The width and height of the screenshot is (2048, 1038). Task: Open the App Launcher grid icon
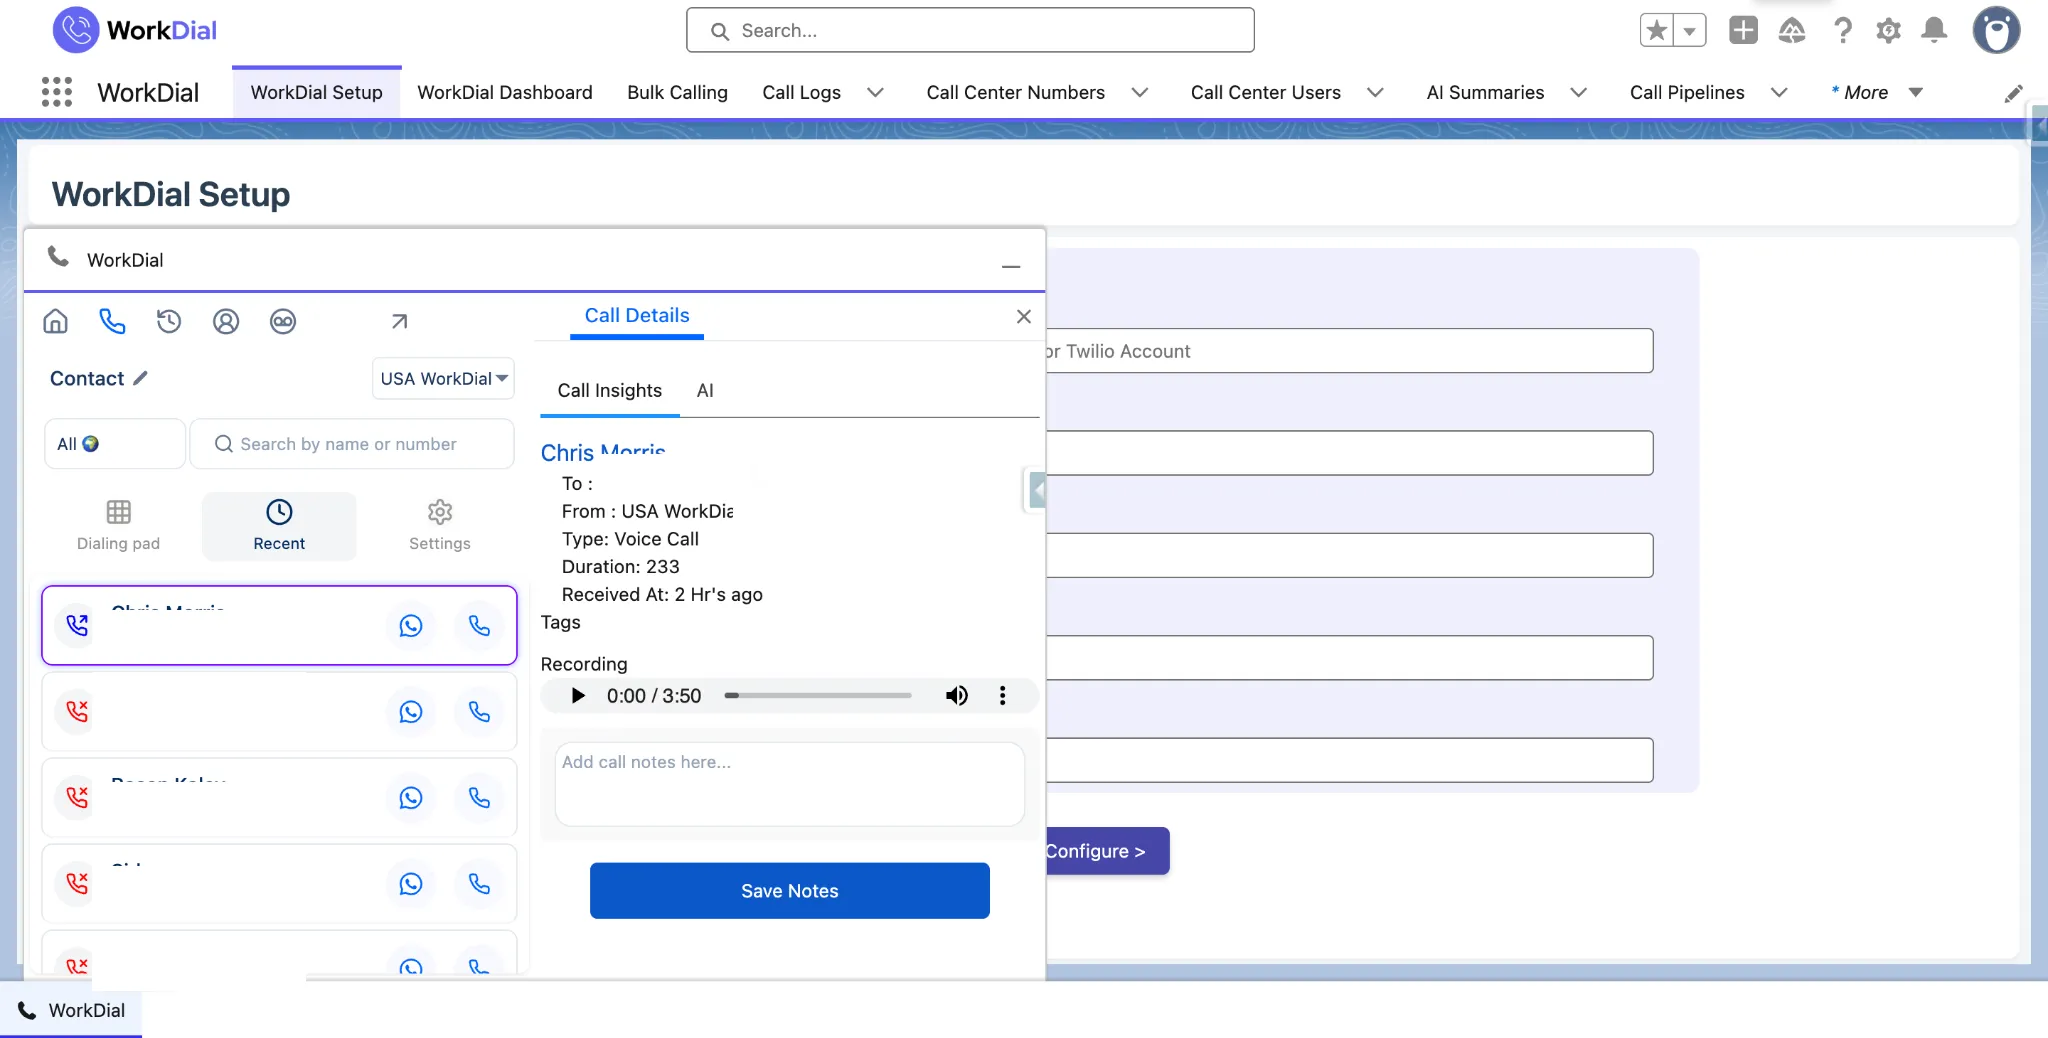(57, 92)
